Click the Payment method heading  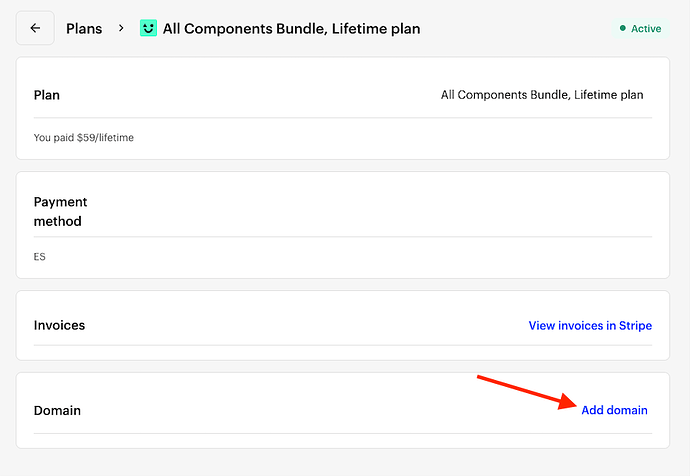point(58,211)
